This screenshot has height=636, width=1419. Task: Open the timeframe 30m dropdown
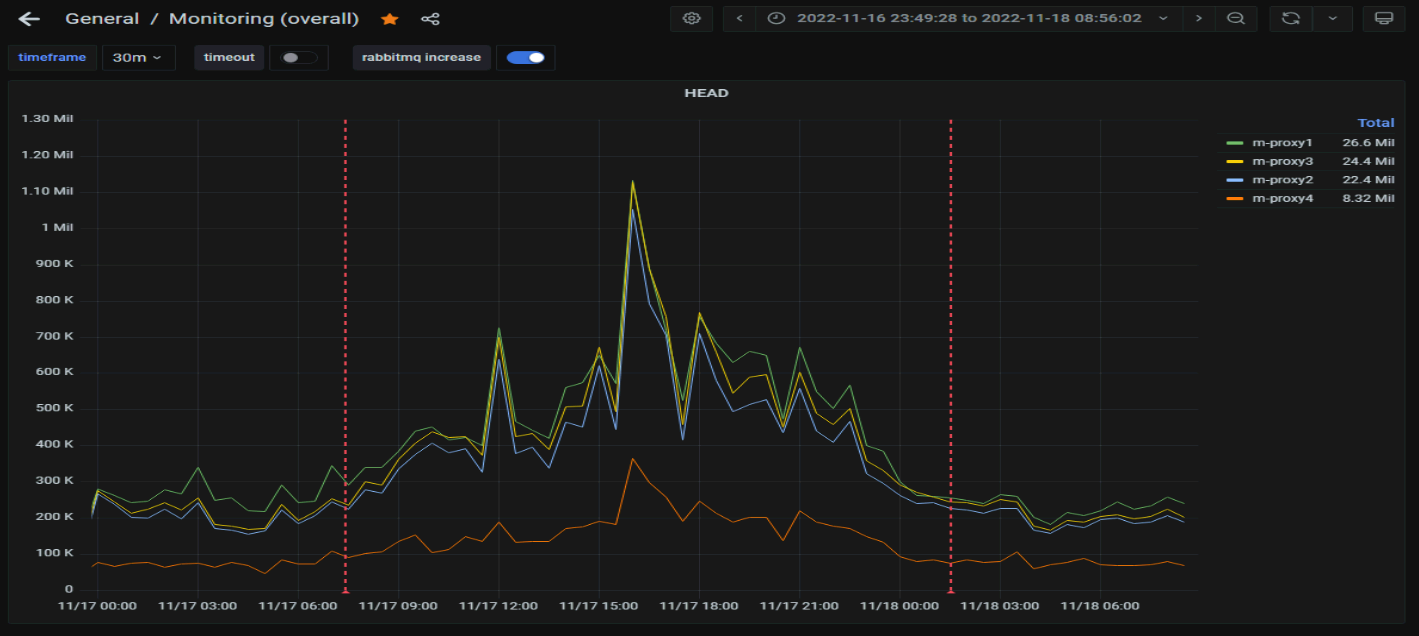click(138, 58)
